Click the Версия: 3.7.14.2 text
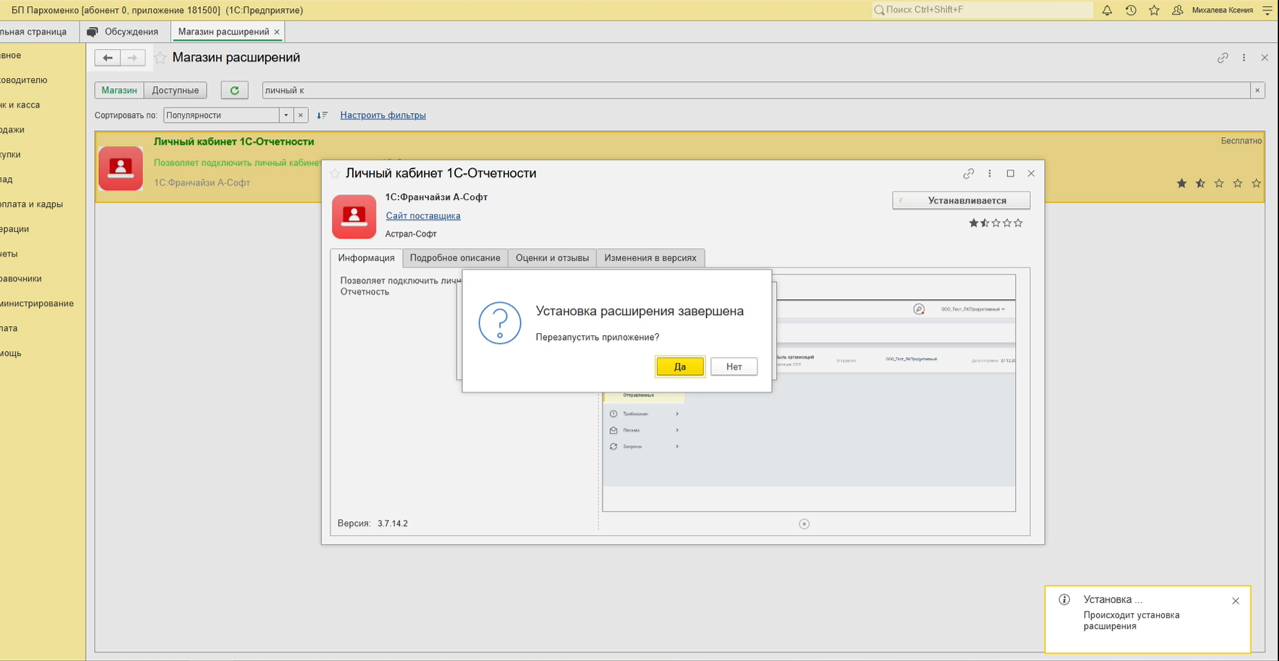The width and height of the screenshot is (1279, 661). (x=373, y=524)
